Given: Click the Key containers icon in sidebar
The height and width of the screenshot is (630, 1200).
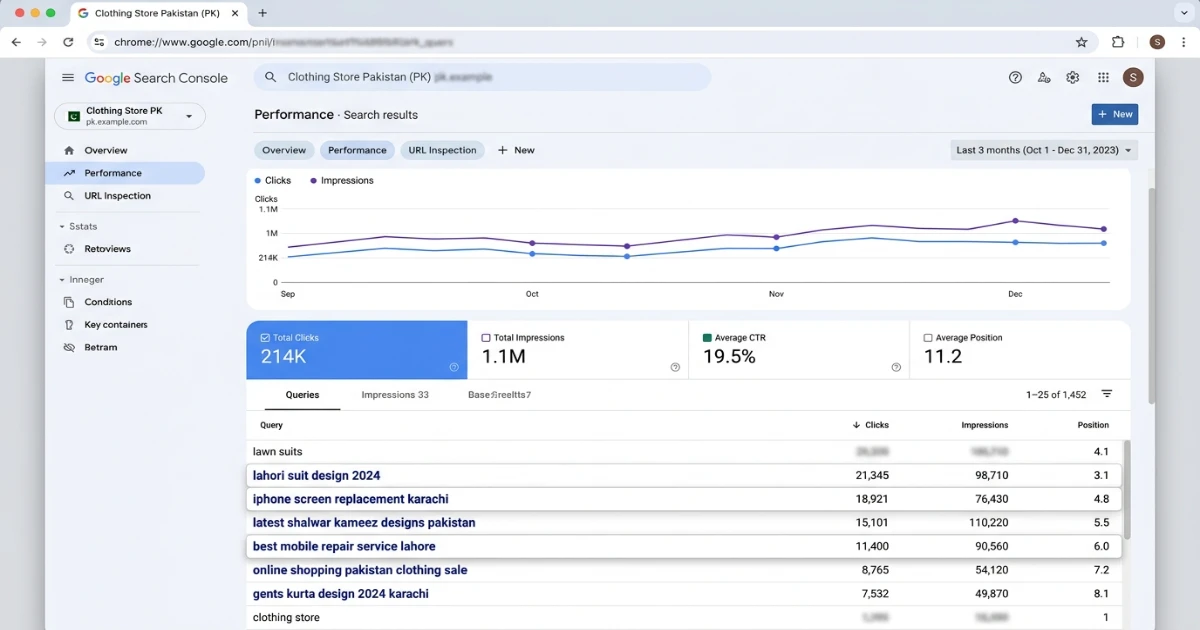Looking at the screenshot, I should (x=69, y=325).
